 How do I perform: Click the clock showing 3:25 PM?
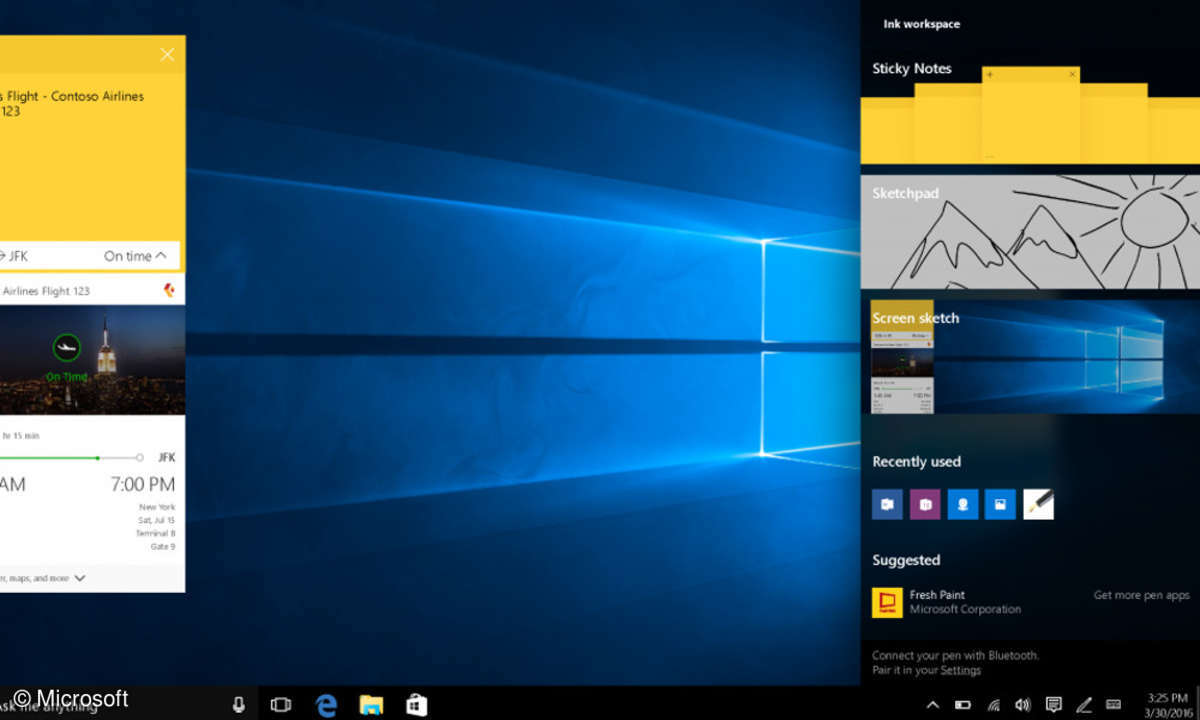[1168, 698]
